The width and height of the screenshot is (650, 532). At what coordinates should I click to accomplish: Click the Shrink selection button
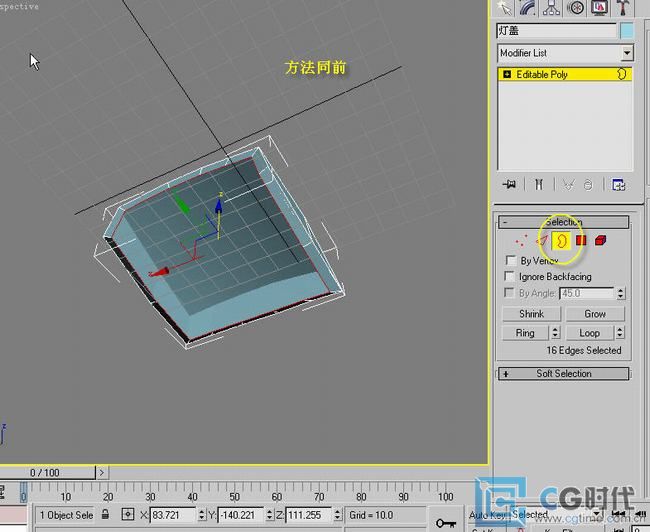[531, 314]
